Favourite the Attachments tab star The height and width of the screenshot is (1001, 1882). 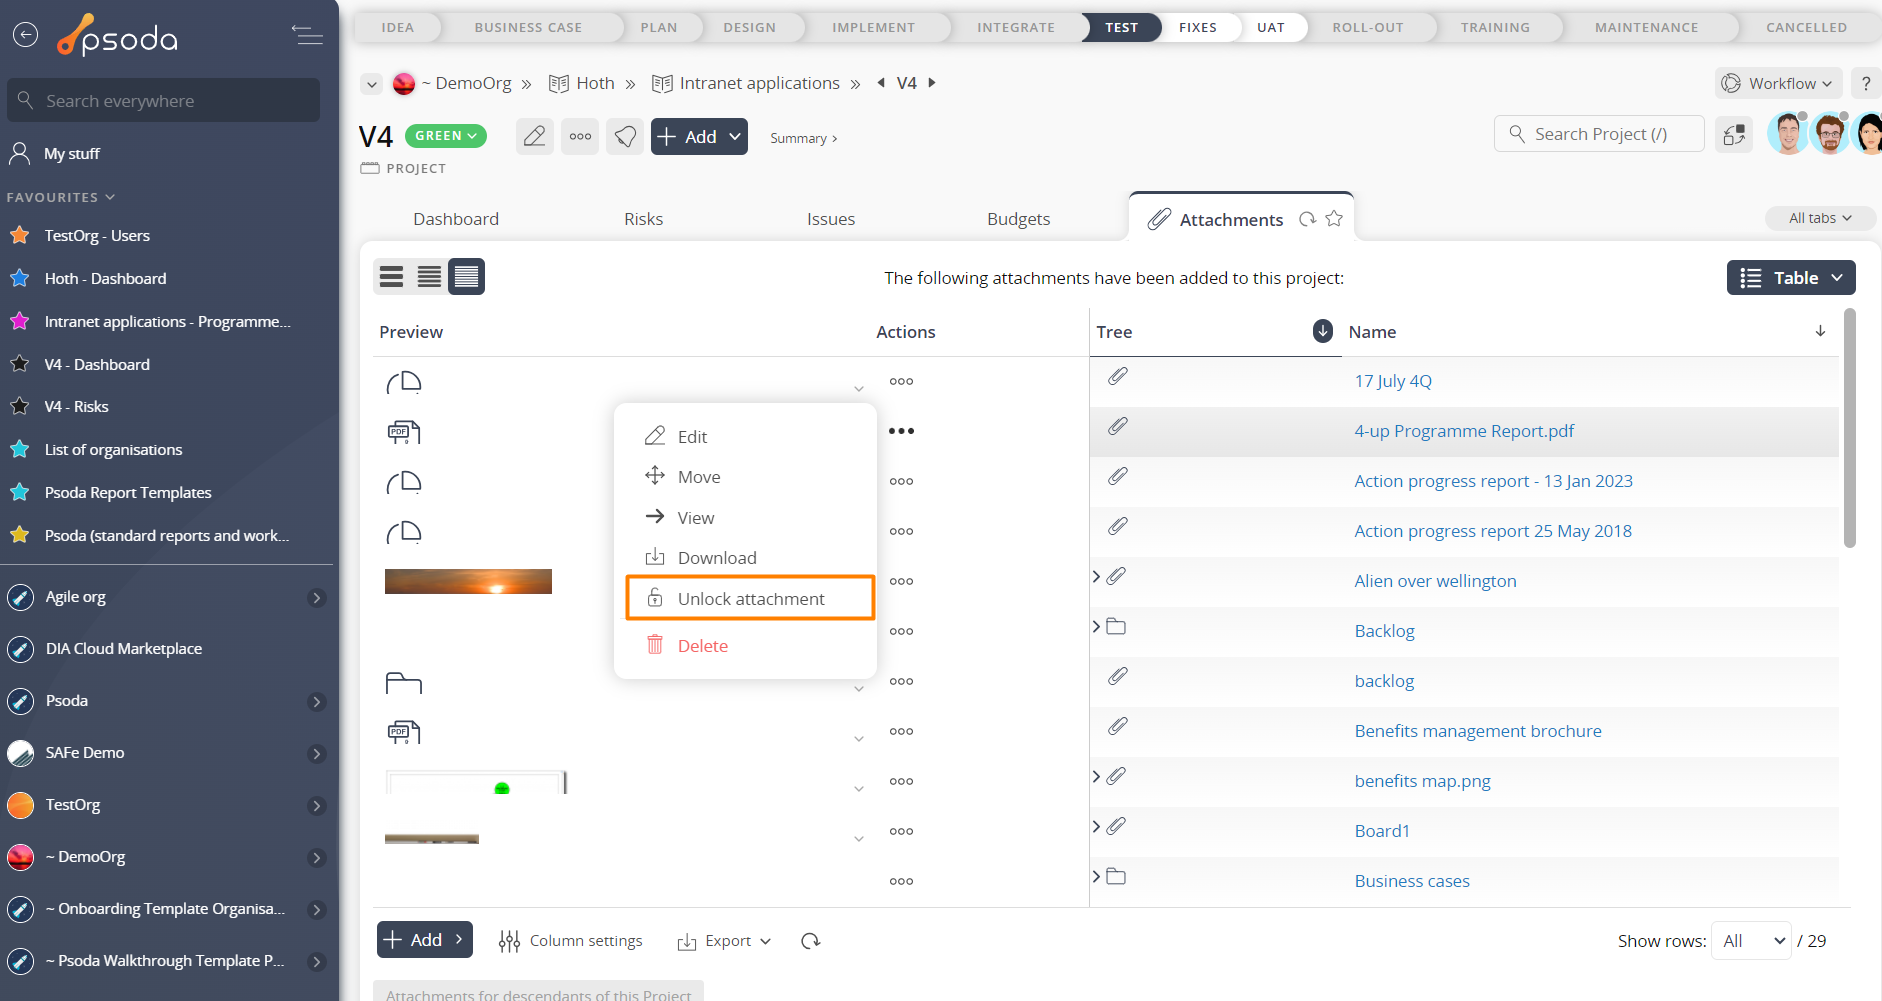click(1334, 219)
